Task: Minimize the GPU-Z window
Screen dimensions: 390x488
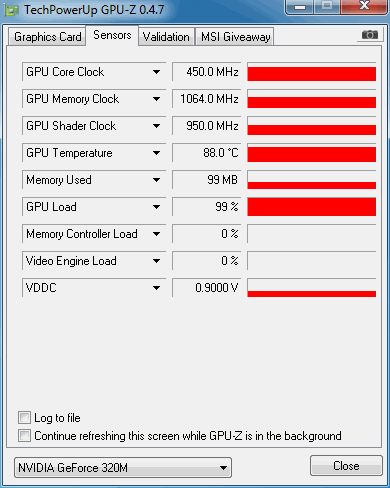Action: (x=300, y=6)
